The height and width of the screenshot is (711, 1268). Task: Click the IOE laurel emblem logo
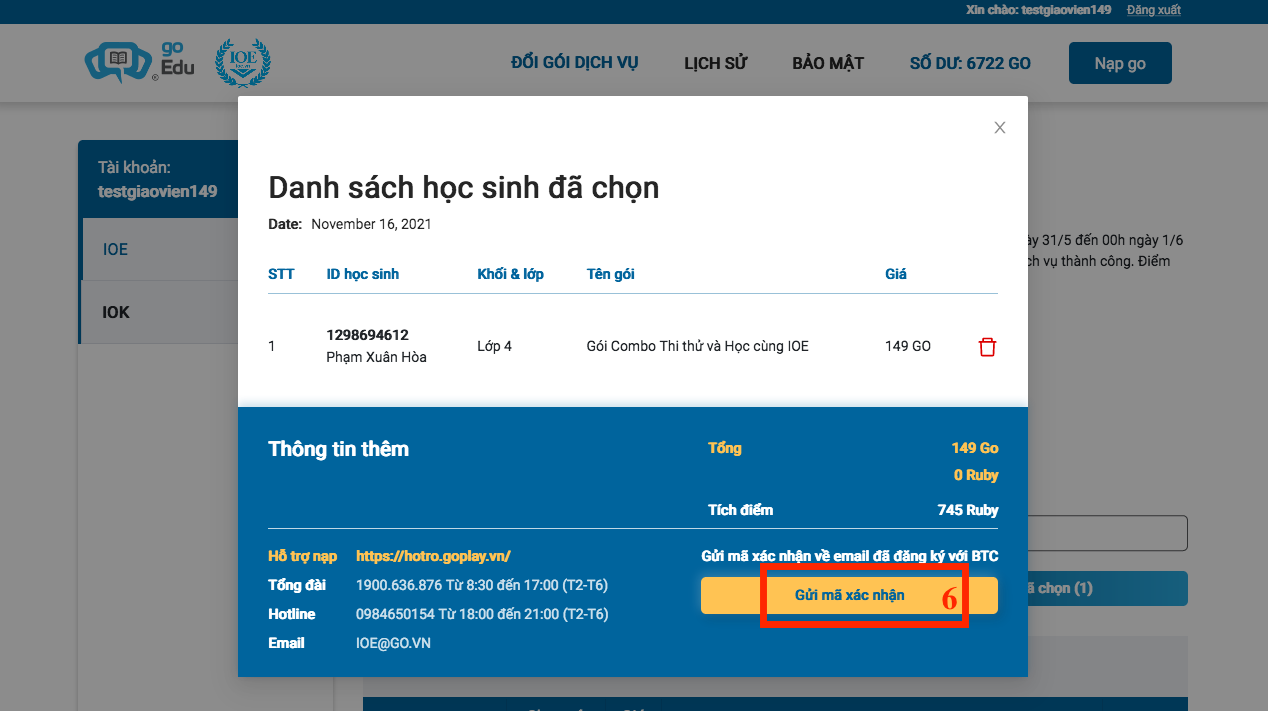(x=243, y=62)
